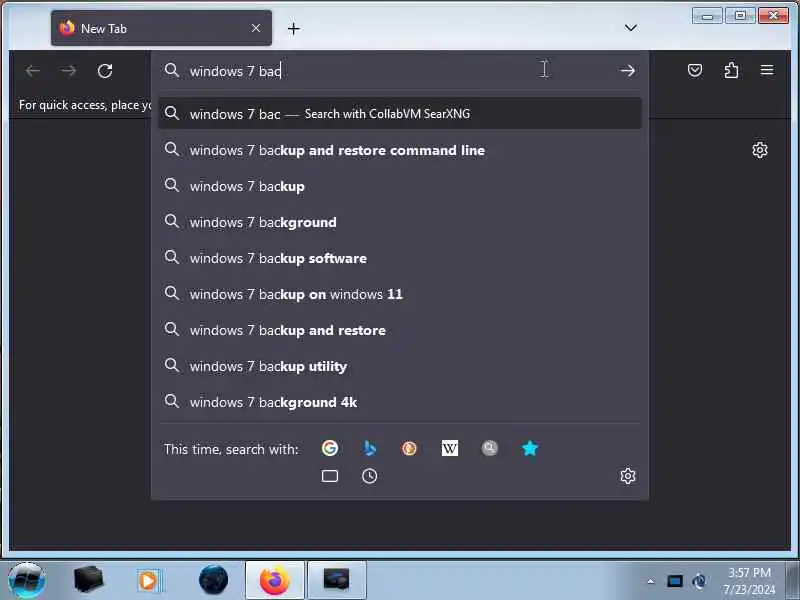Close the New Tab tab

click(x=256, y=28)
